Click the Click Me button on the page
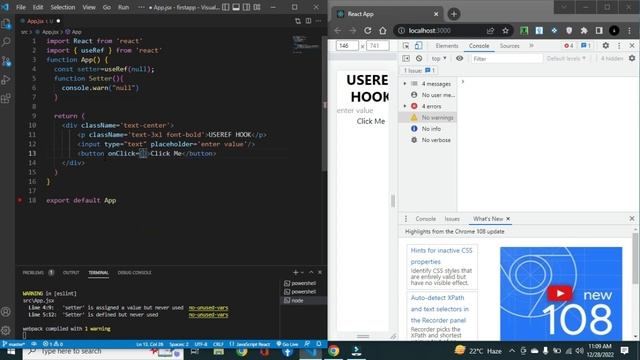Image resolution: width=640 pixels, height=360 pixels. coord(371,121)
